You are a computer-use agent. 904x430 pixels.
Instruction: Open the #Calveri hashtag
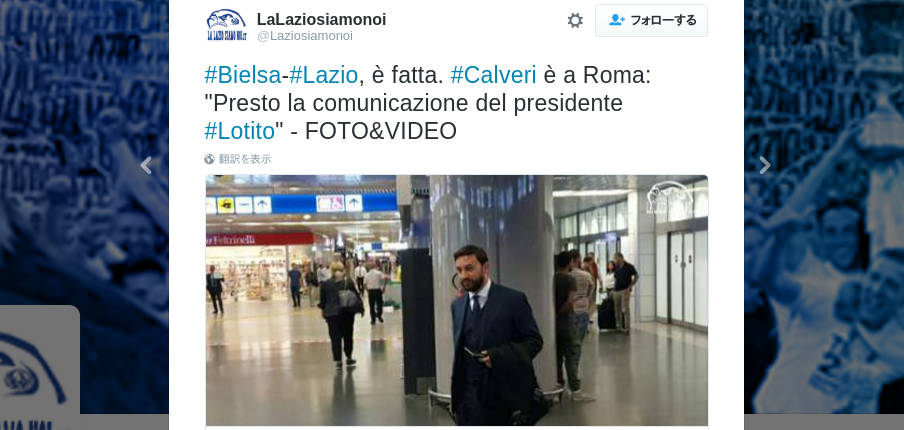(x=493, y=76)
